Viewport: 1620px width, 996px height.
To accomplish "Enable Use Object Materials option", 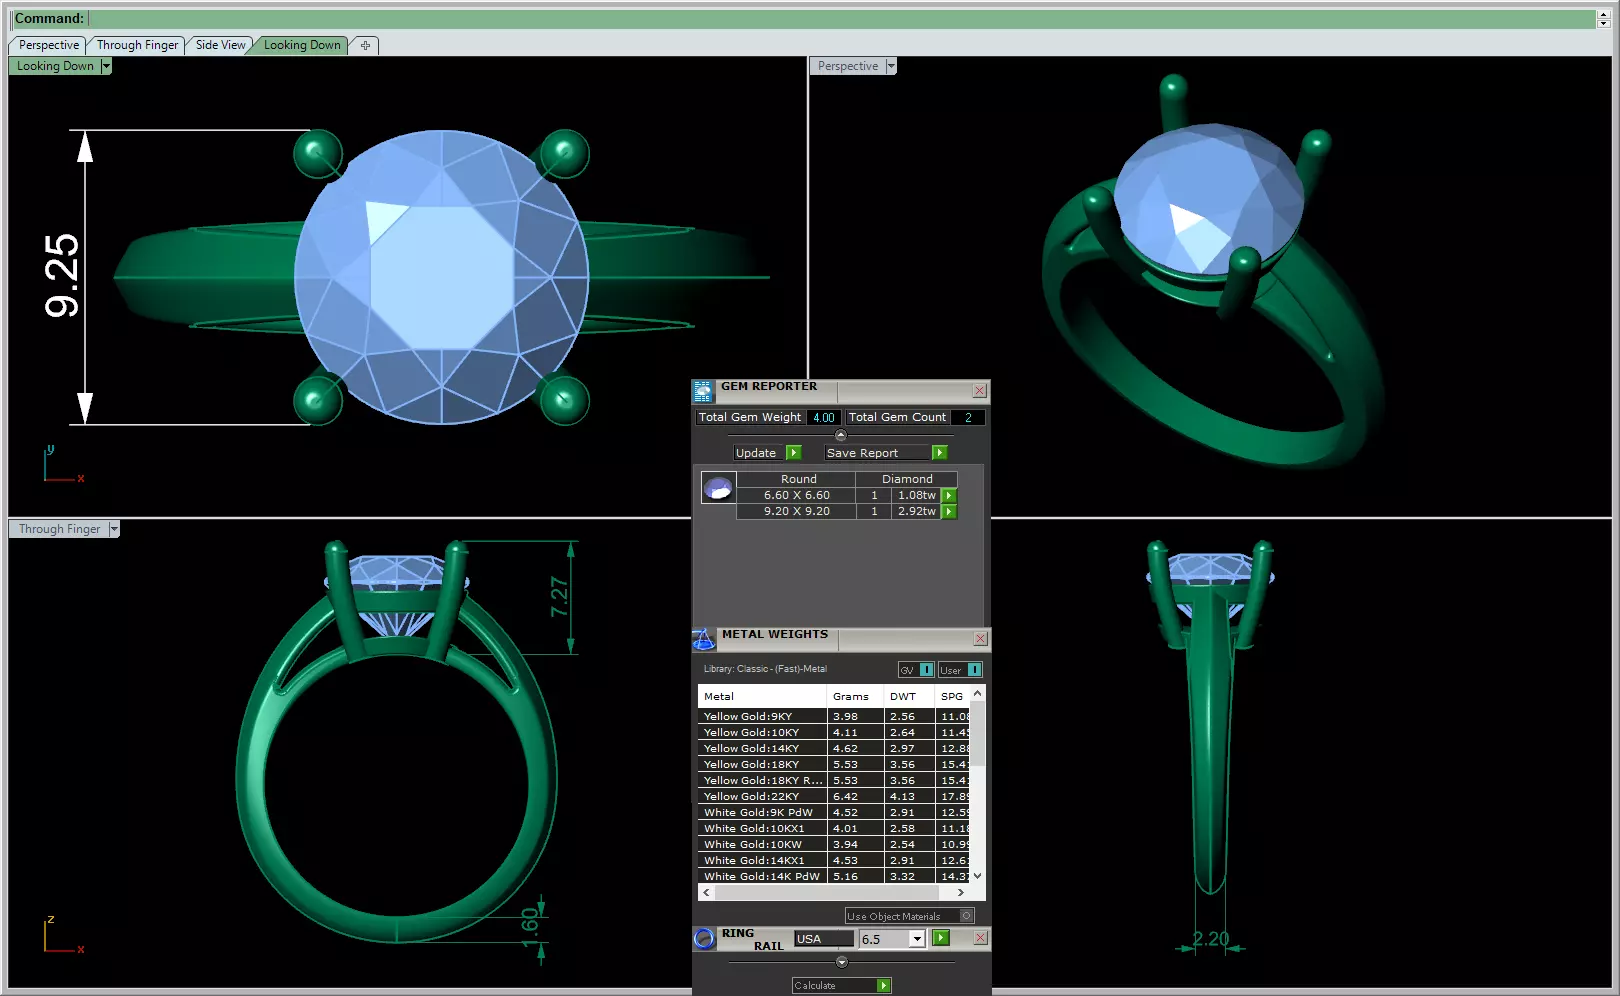I will pos(909,916).
